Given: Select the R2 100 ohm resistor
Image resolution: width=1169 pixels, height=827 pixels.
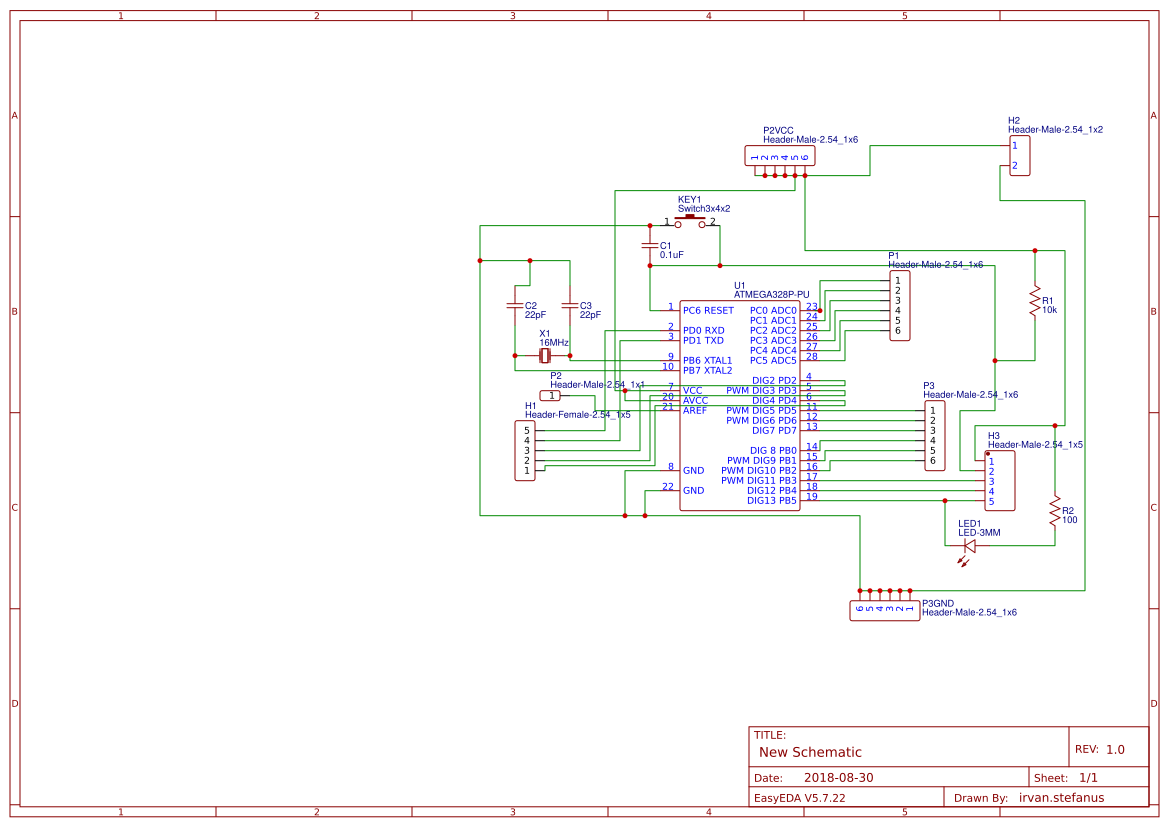Looking at the screenshot, I should click(1054, 511).
